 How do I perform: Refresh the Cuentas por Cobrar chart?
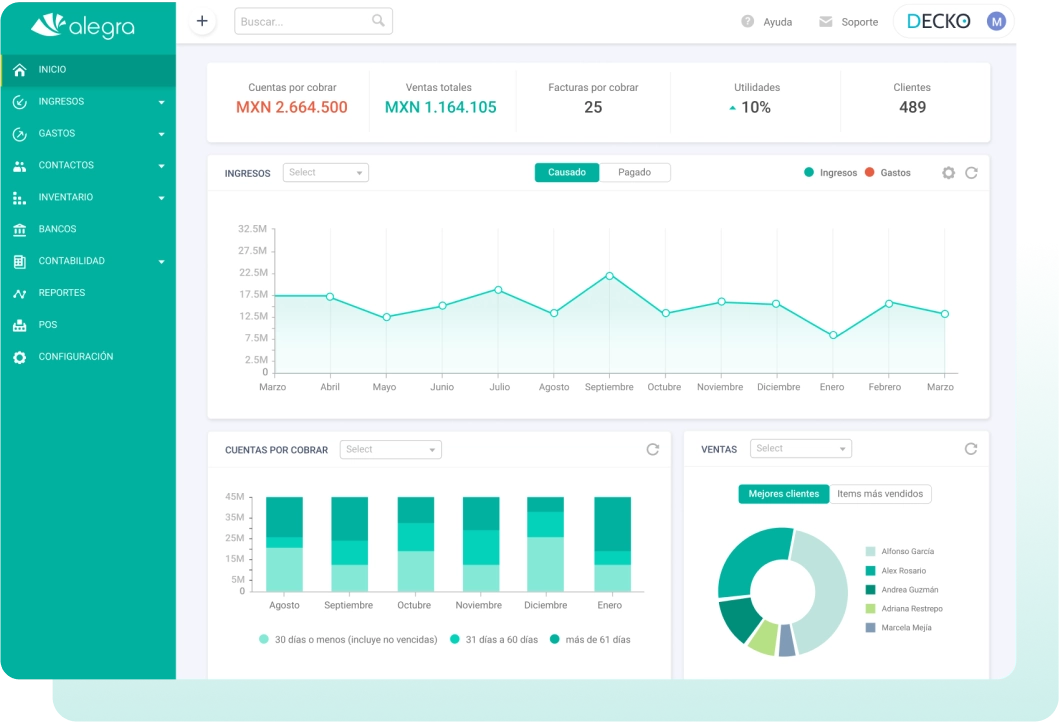click(x=653, y=449)
